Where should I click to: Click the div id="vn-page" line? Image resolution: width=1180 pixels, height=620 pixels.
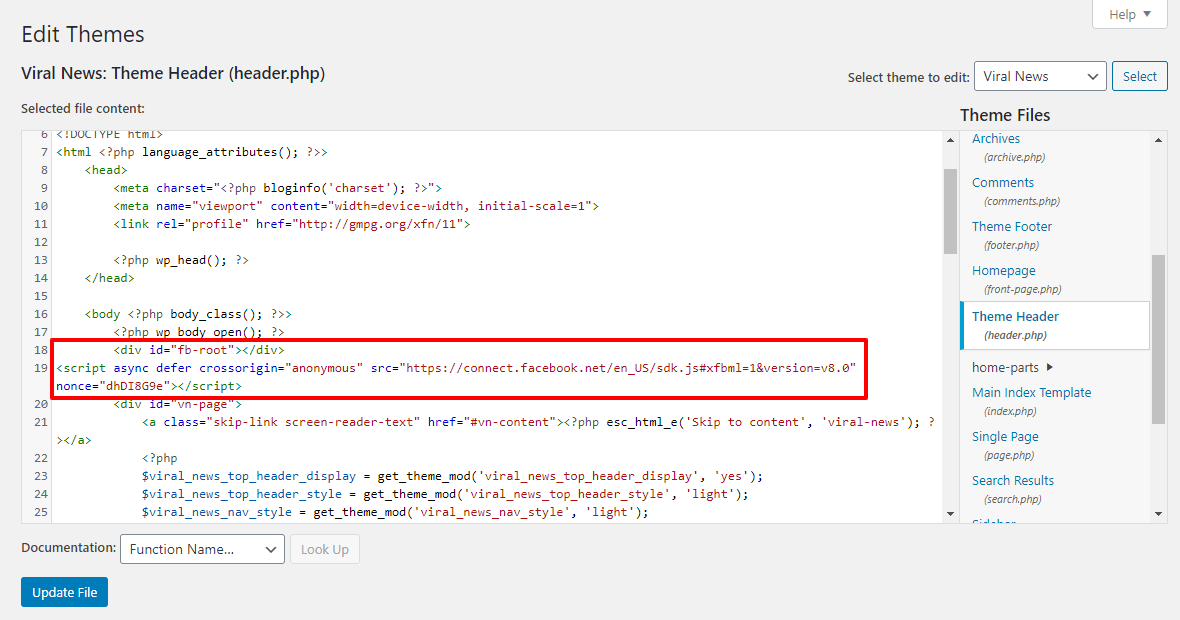click(x=178, y=404)
